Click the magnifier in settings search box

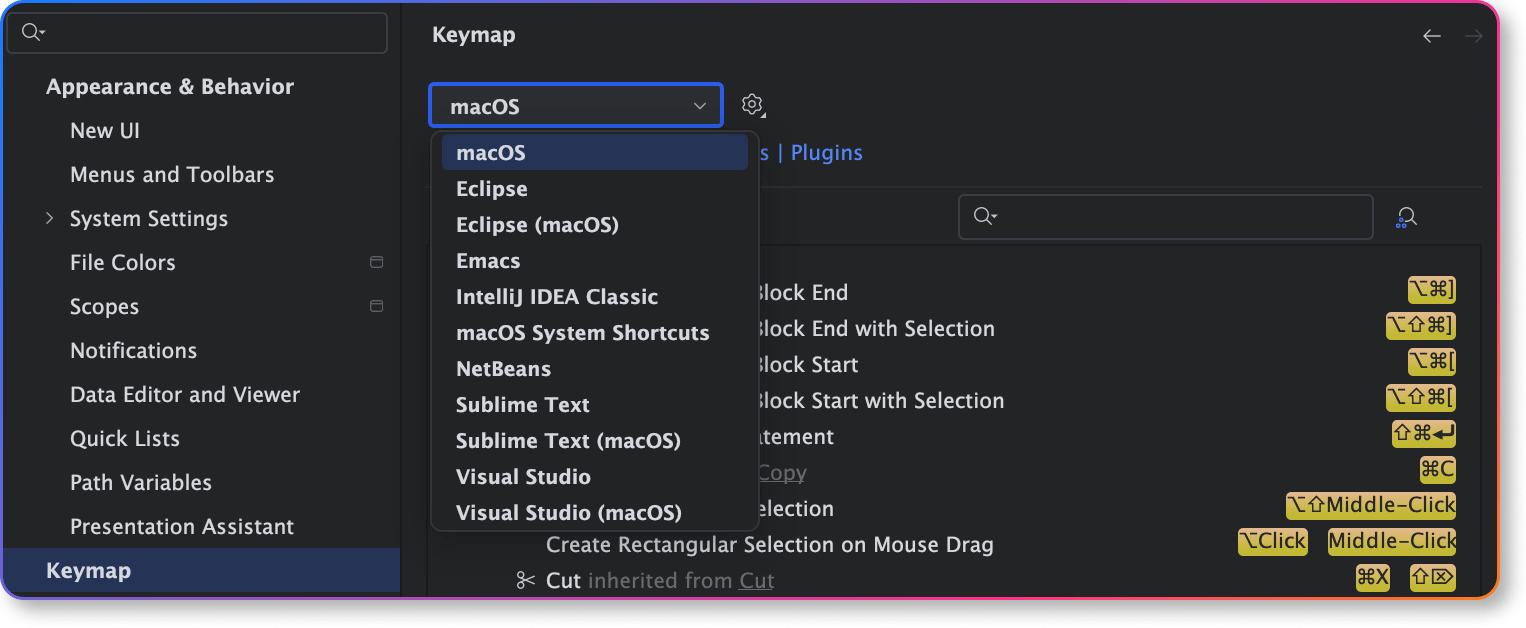(x=33, y=33)
